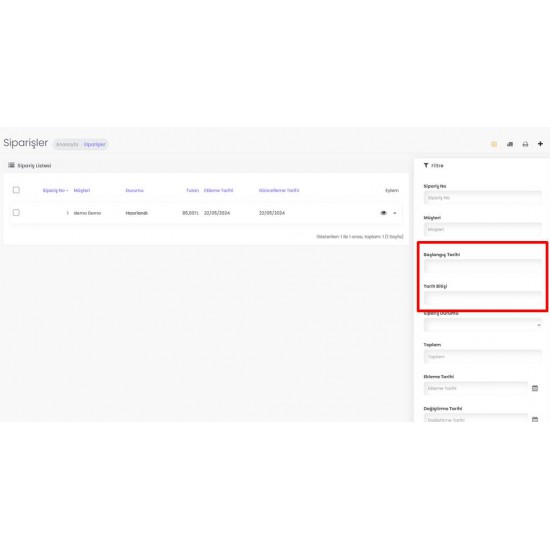Viewport: 550px width, 550px height.
Task: Click the pagination summary text below the table
Action: pyautogui.click(x=360, y=237)
